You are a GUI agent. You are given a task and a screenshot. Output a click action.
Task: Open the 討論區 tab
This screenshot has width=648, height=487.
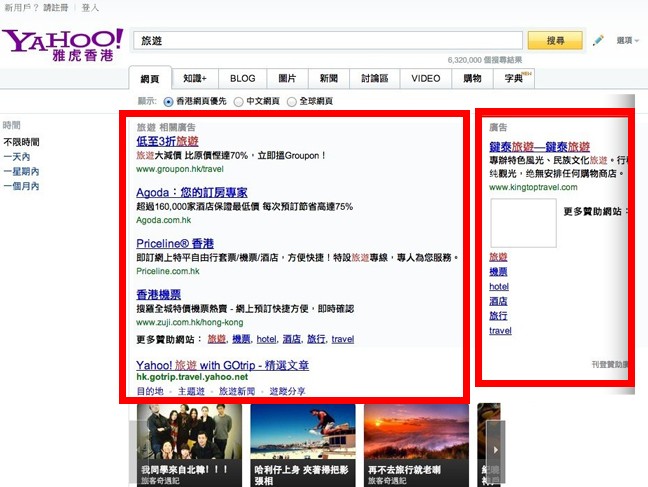[375, 79]
